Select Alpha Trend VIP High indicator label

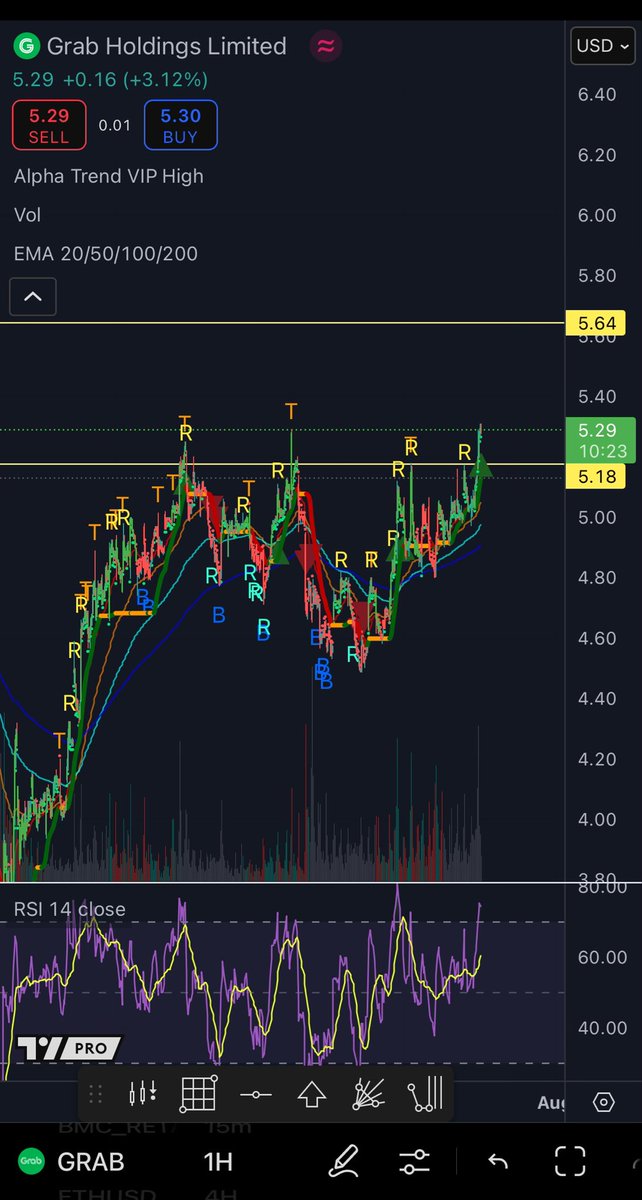[x=109, y=176]
